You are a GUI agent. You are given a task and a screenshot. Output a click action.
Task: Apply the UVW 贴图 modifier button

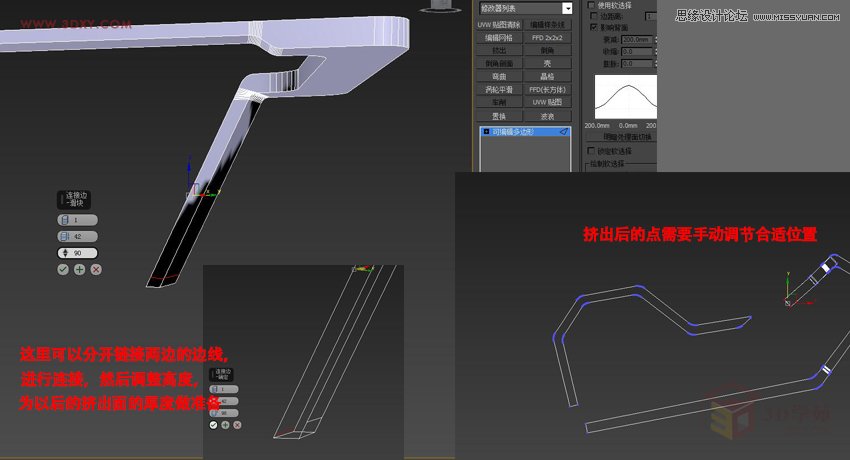[x=548, y=102]
